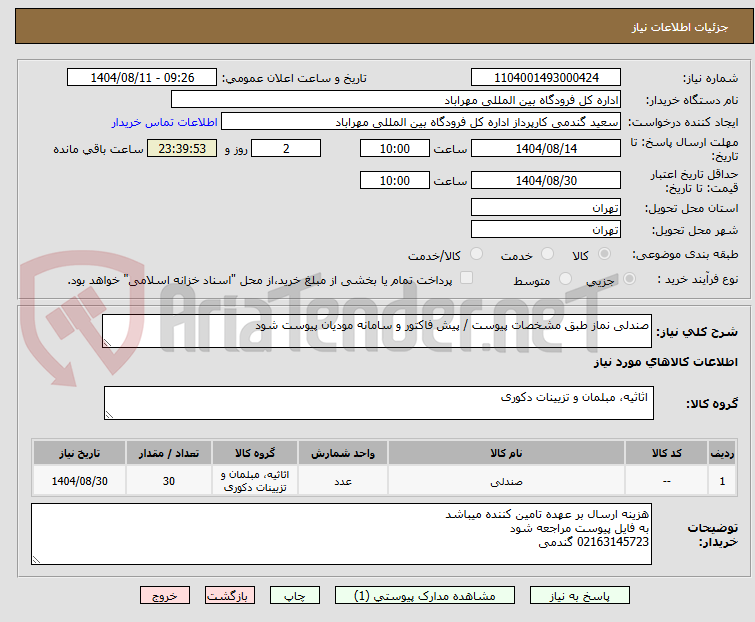Click the response deadline date 1404/08/14
The width and height of the screenshot is (755, 622).
[x=546, y=148]
